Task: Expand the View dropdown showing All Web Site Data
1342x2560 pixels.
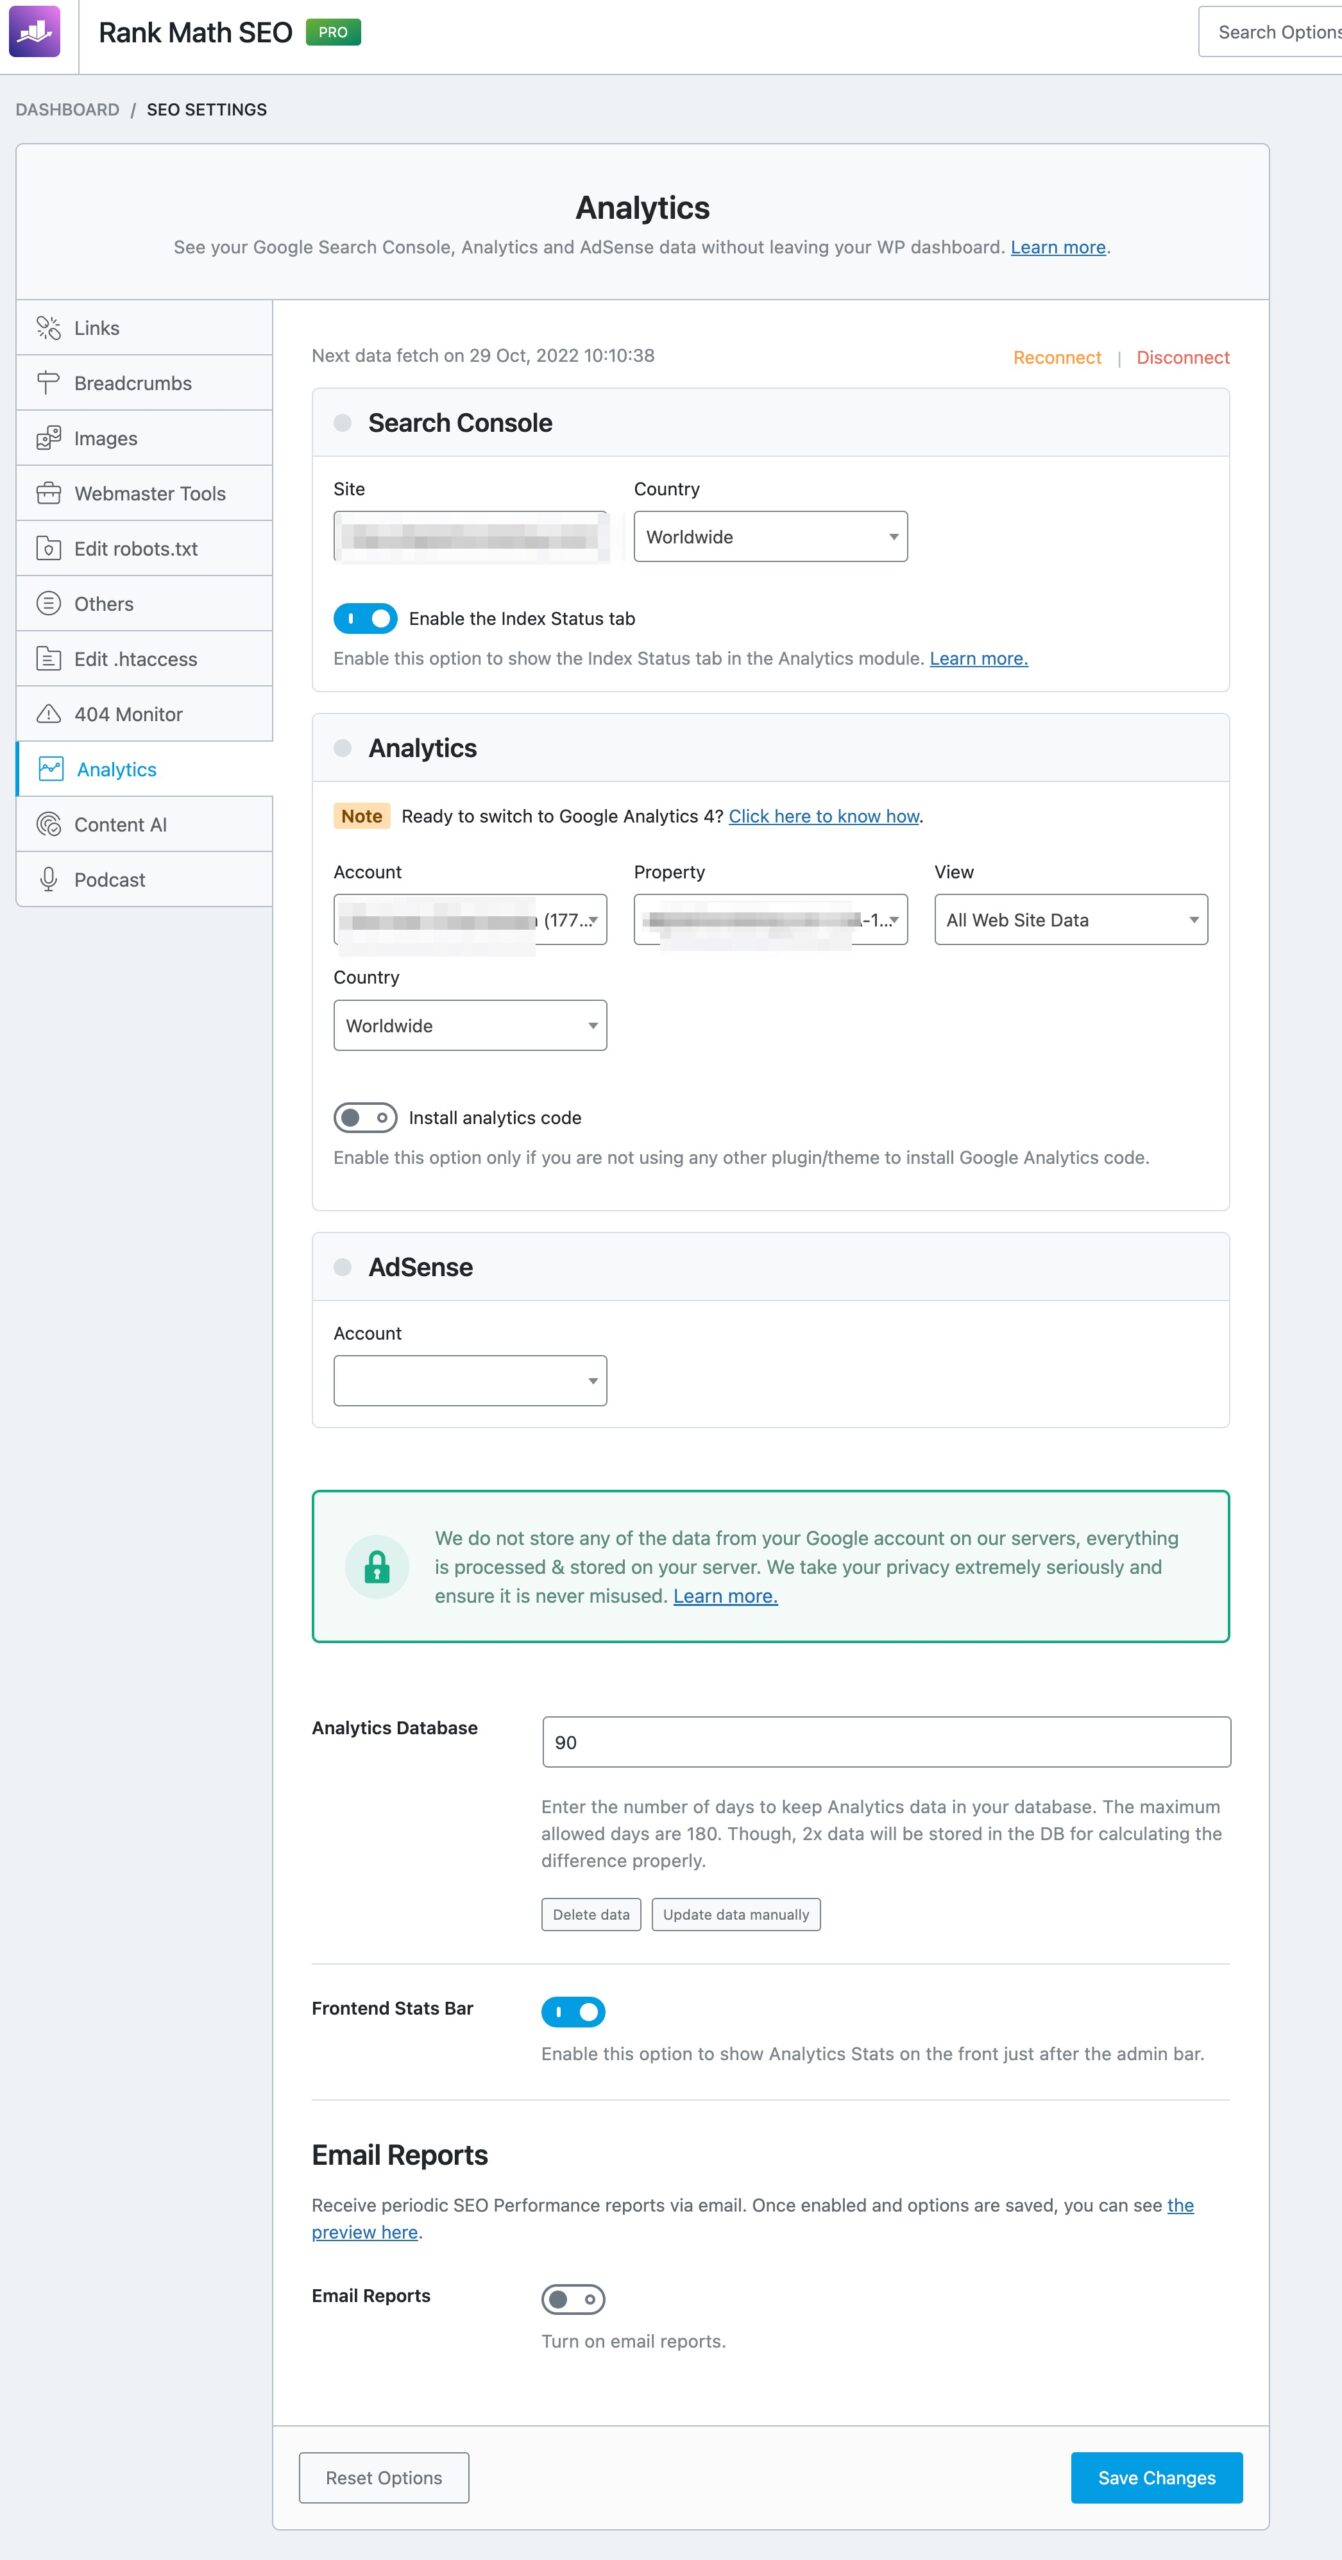Action: 1070,920
